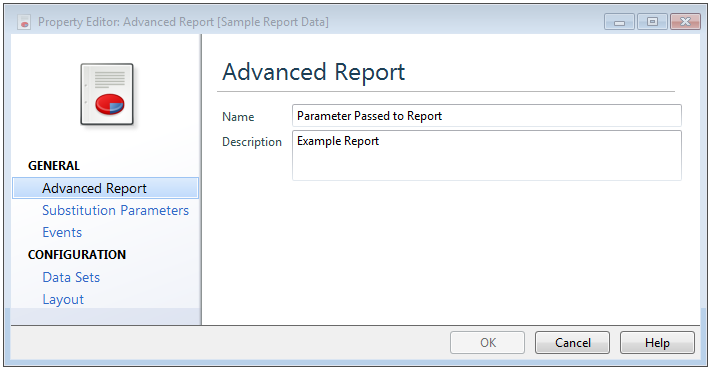711x370 pixels.
Task: Select Advanced Report in the General section
Action: [105, 188]
